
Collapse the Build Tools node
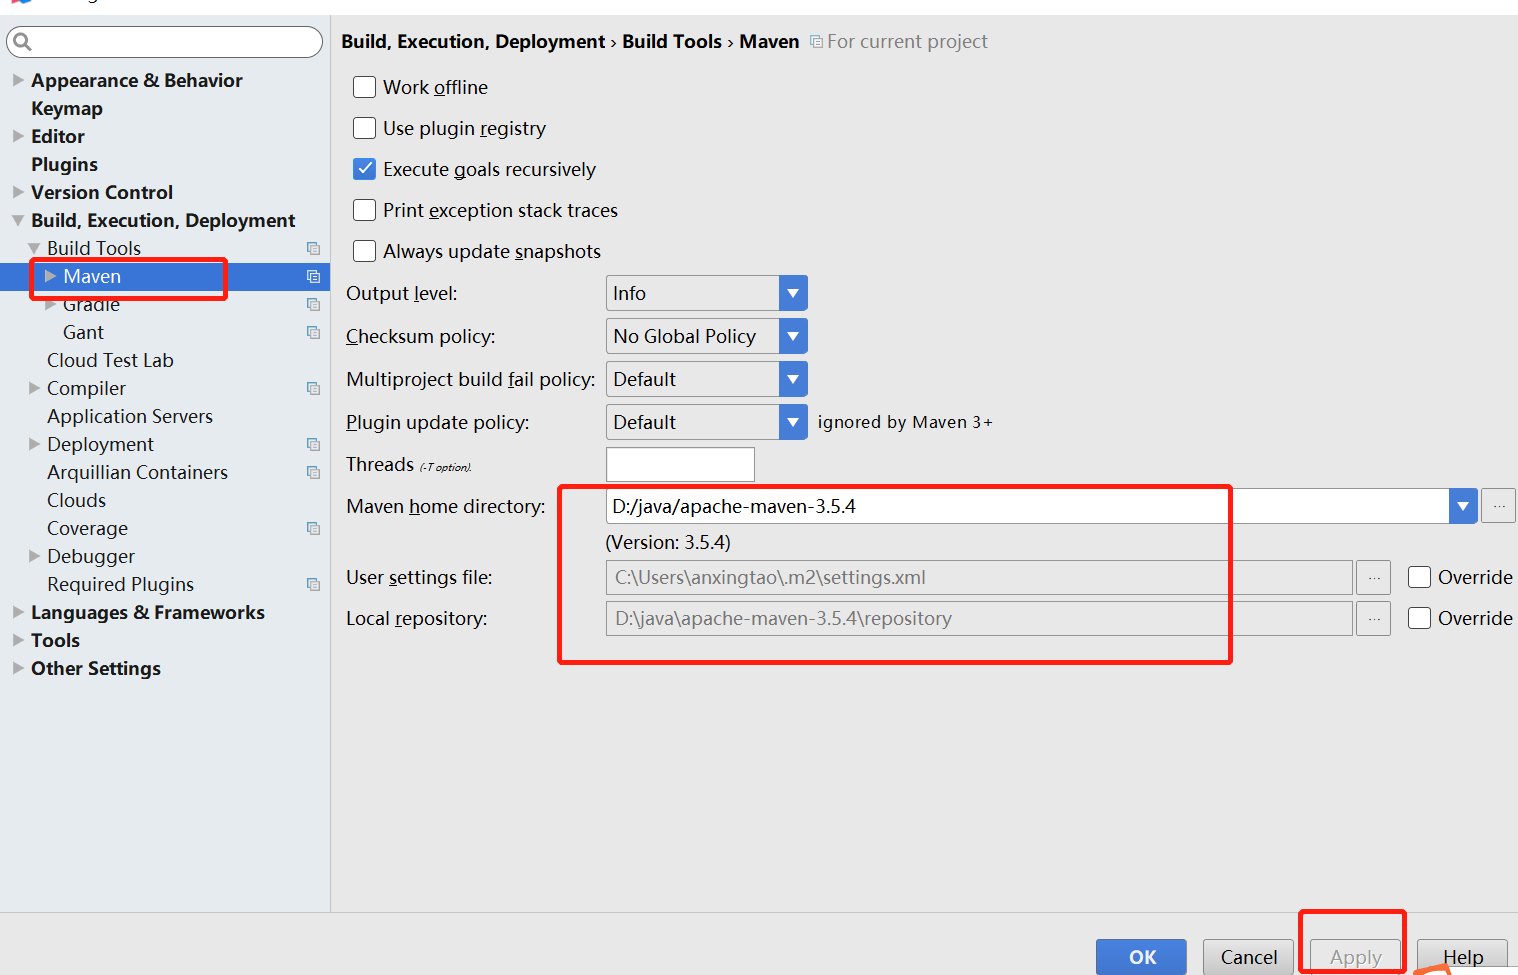34,248
